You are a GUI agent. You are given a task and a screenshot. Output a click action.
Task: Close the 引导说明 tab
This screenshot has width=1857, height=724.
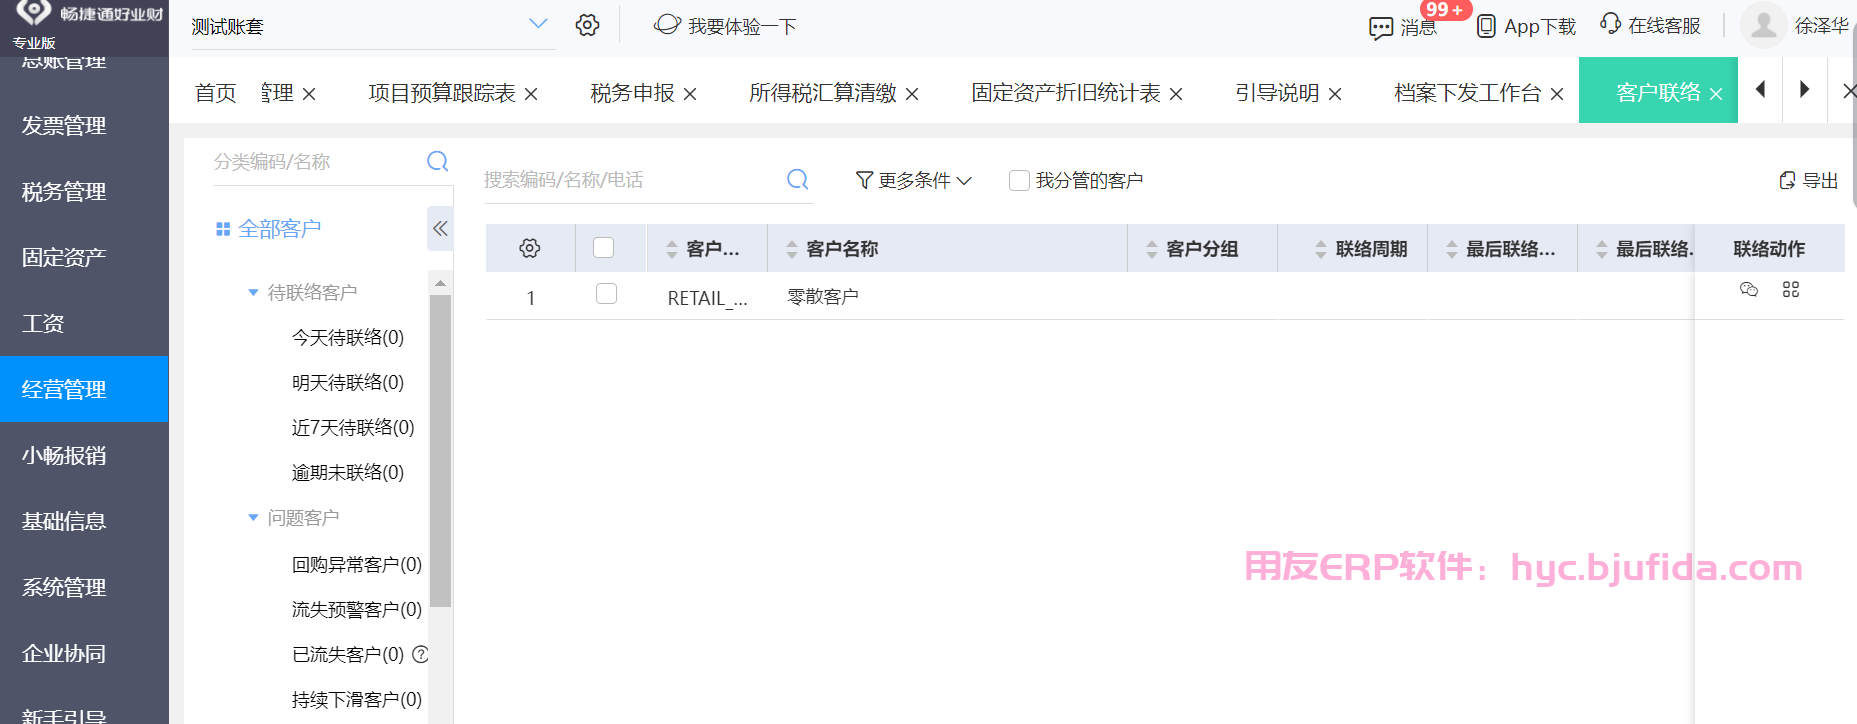click(x=1335, y=94)
